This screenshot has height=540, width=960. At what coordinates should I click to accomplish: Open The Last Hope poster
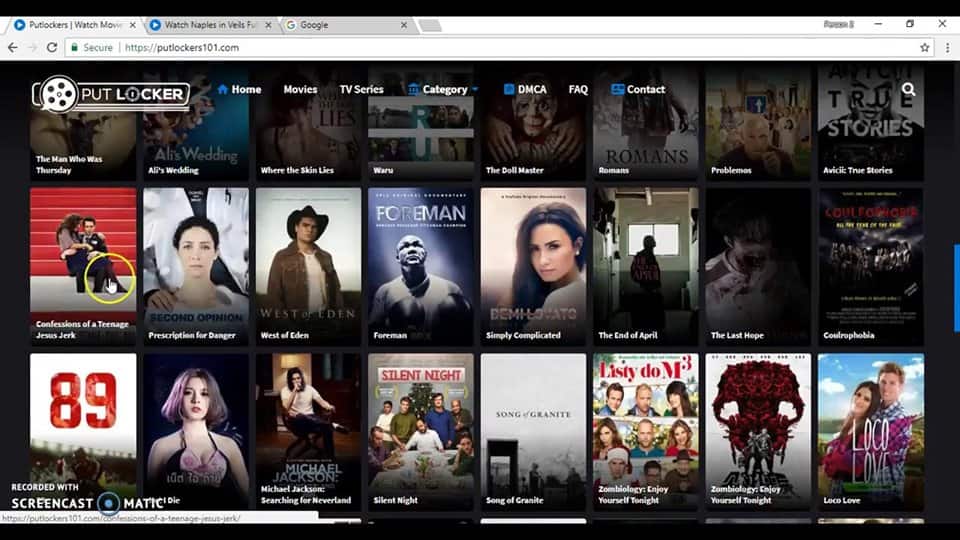(758, 266)
